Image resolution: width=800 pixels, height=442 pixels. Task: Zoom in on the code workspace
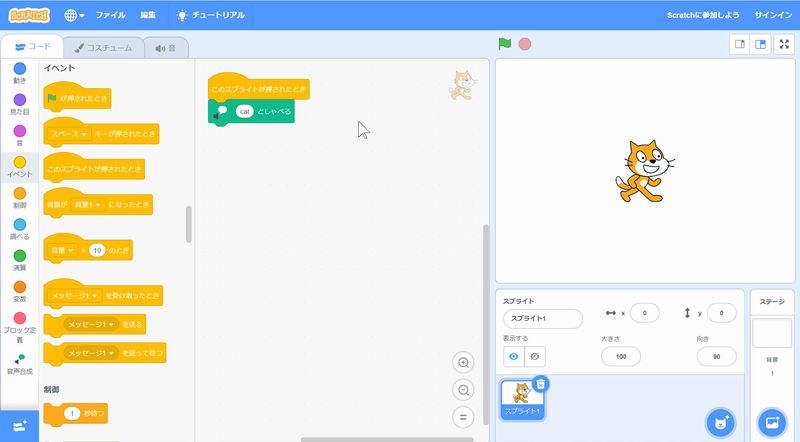click(462, 362)
